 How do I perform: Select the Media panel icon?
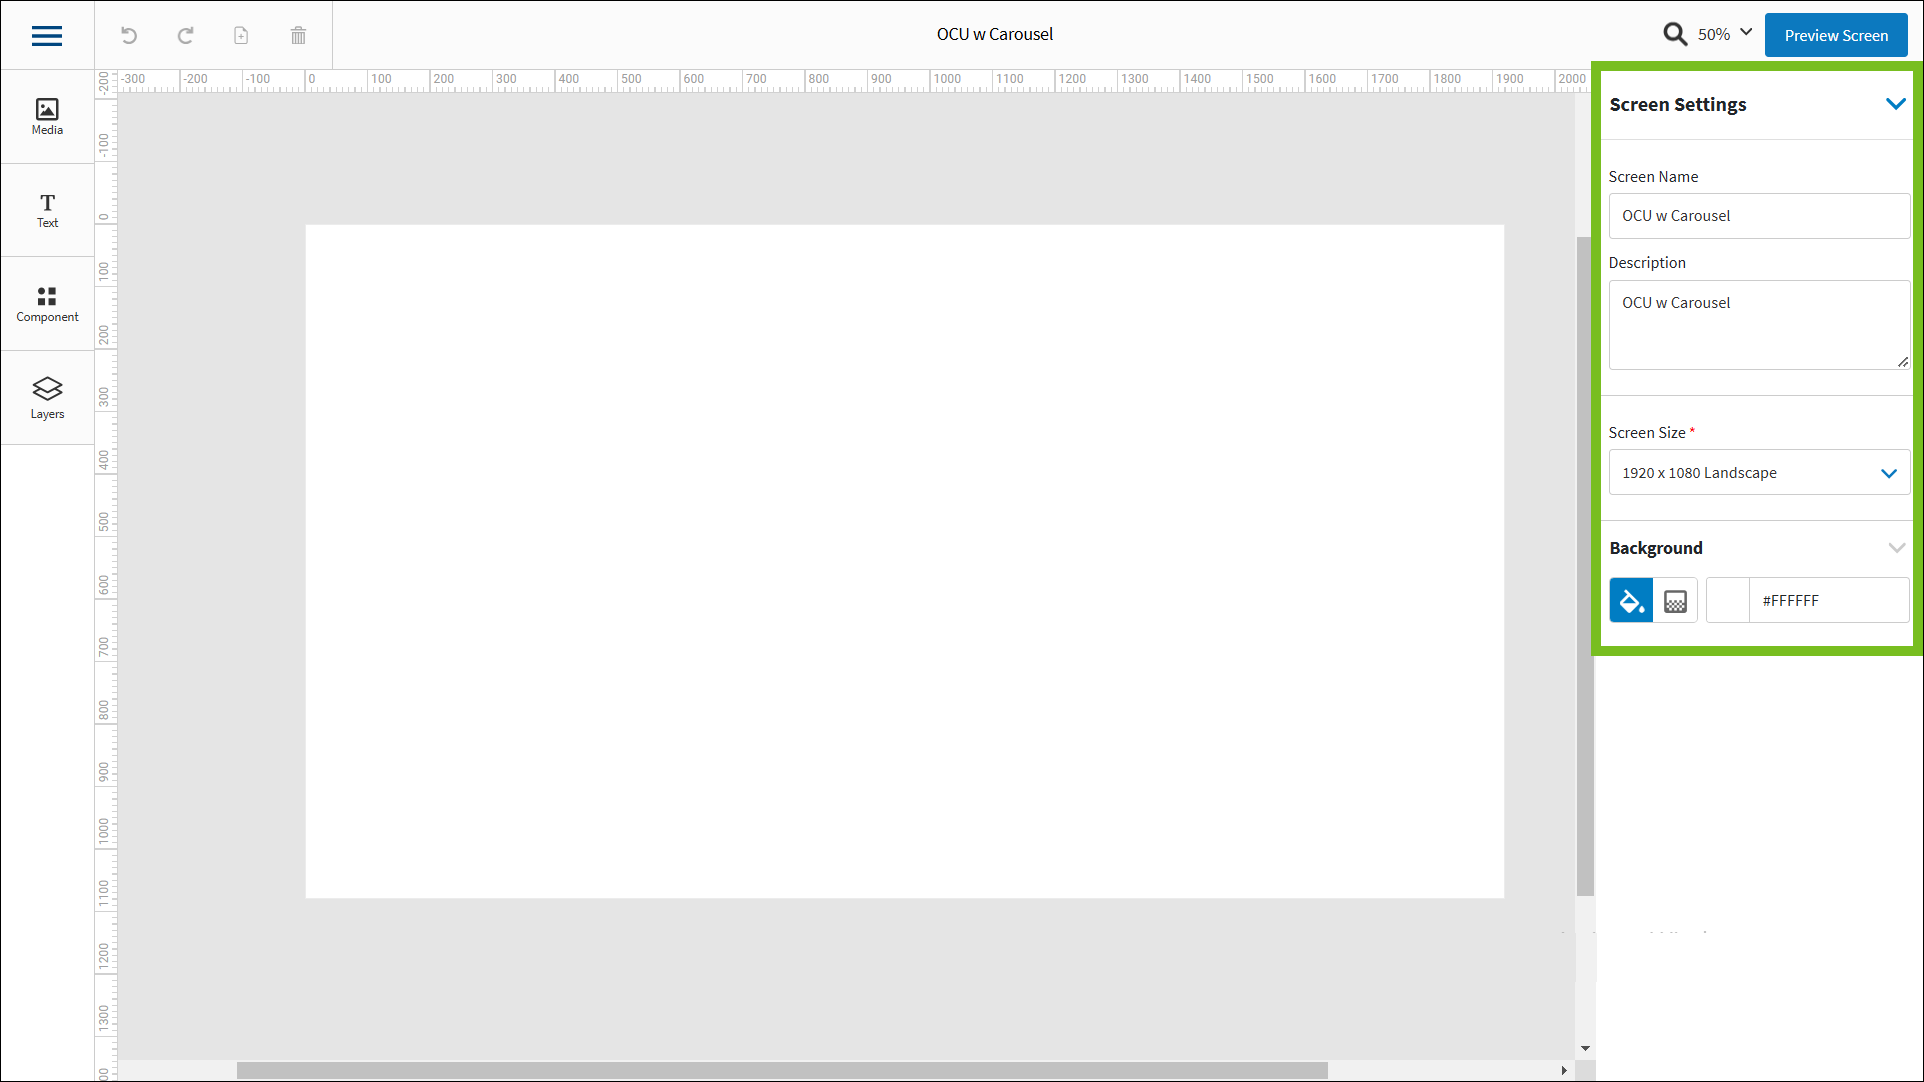coord(47,114)
